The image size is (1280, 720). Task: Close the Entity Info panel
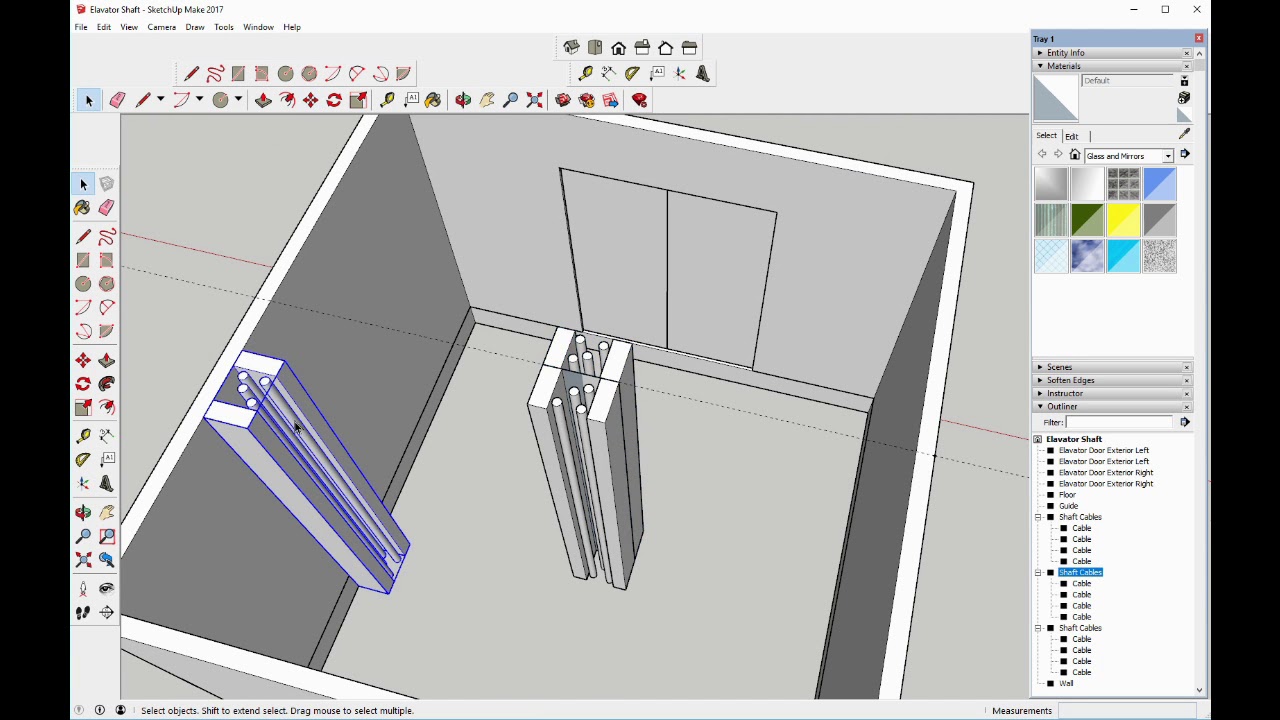point(1187,53)
